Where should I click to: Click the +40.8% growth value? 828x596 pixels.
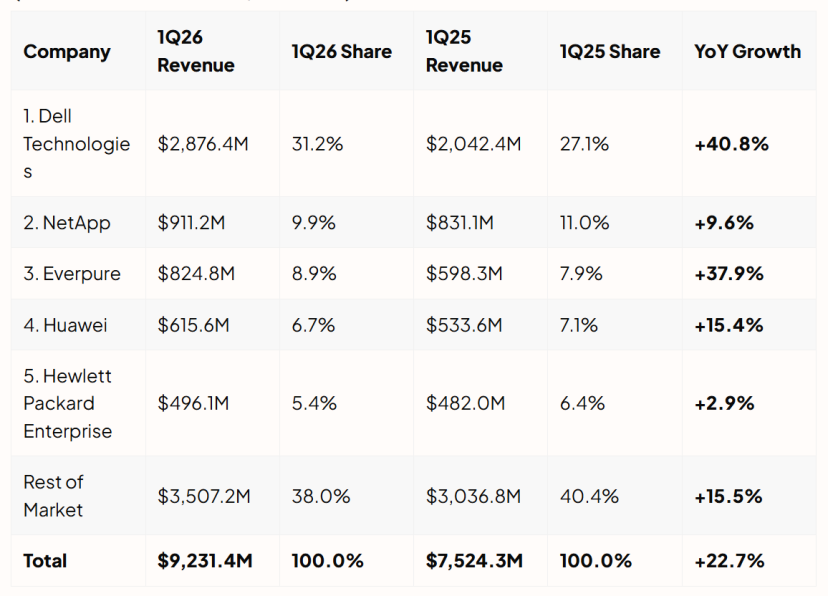point(731,144)
